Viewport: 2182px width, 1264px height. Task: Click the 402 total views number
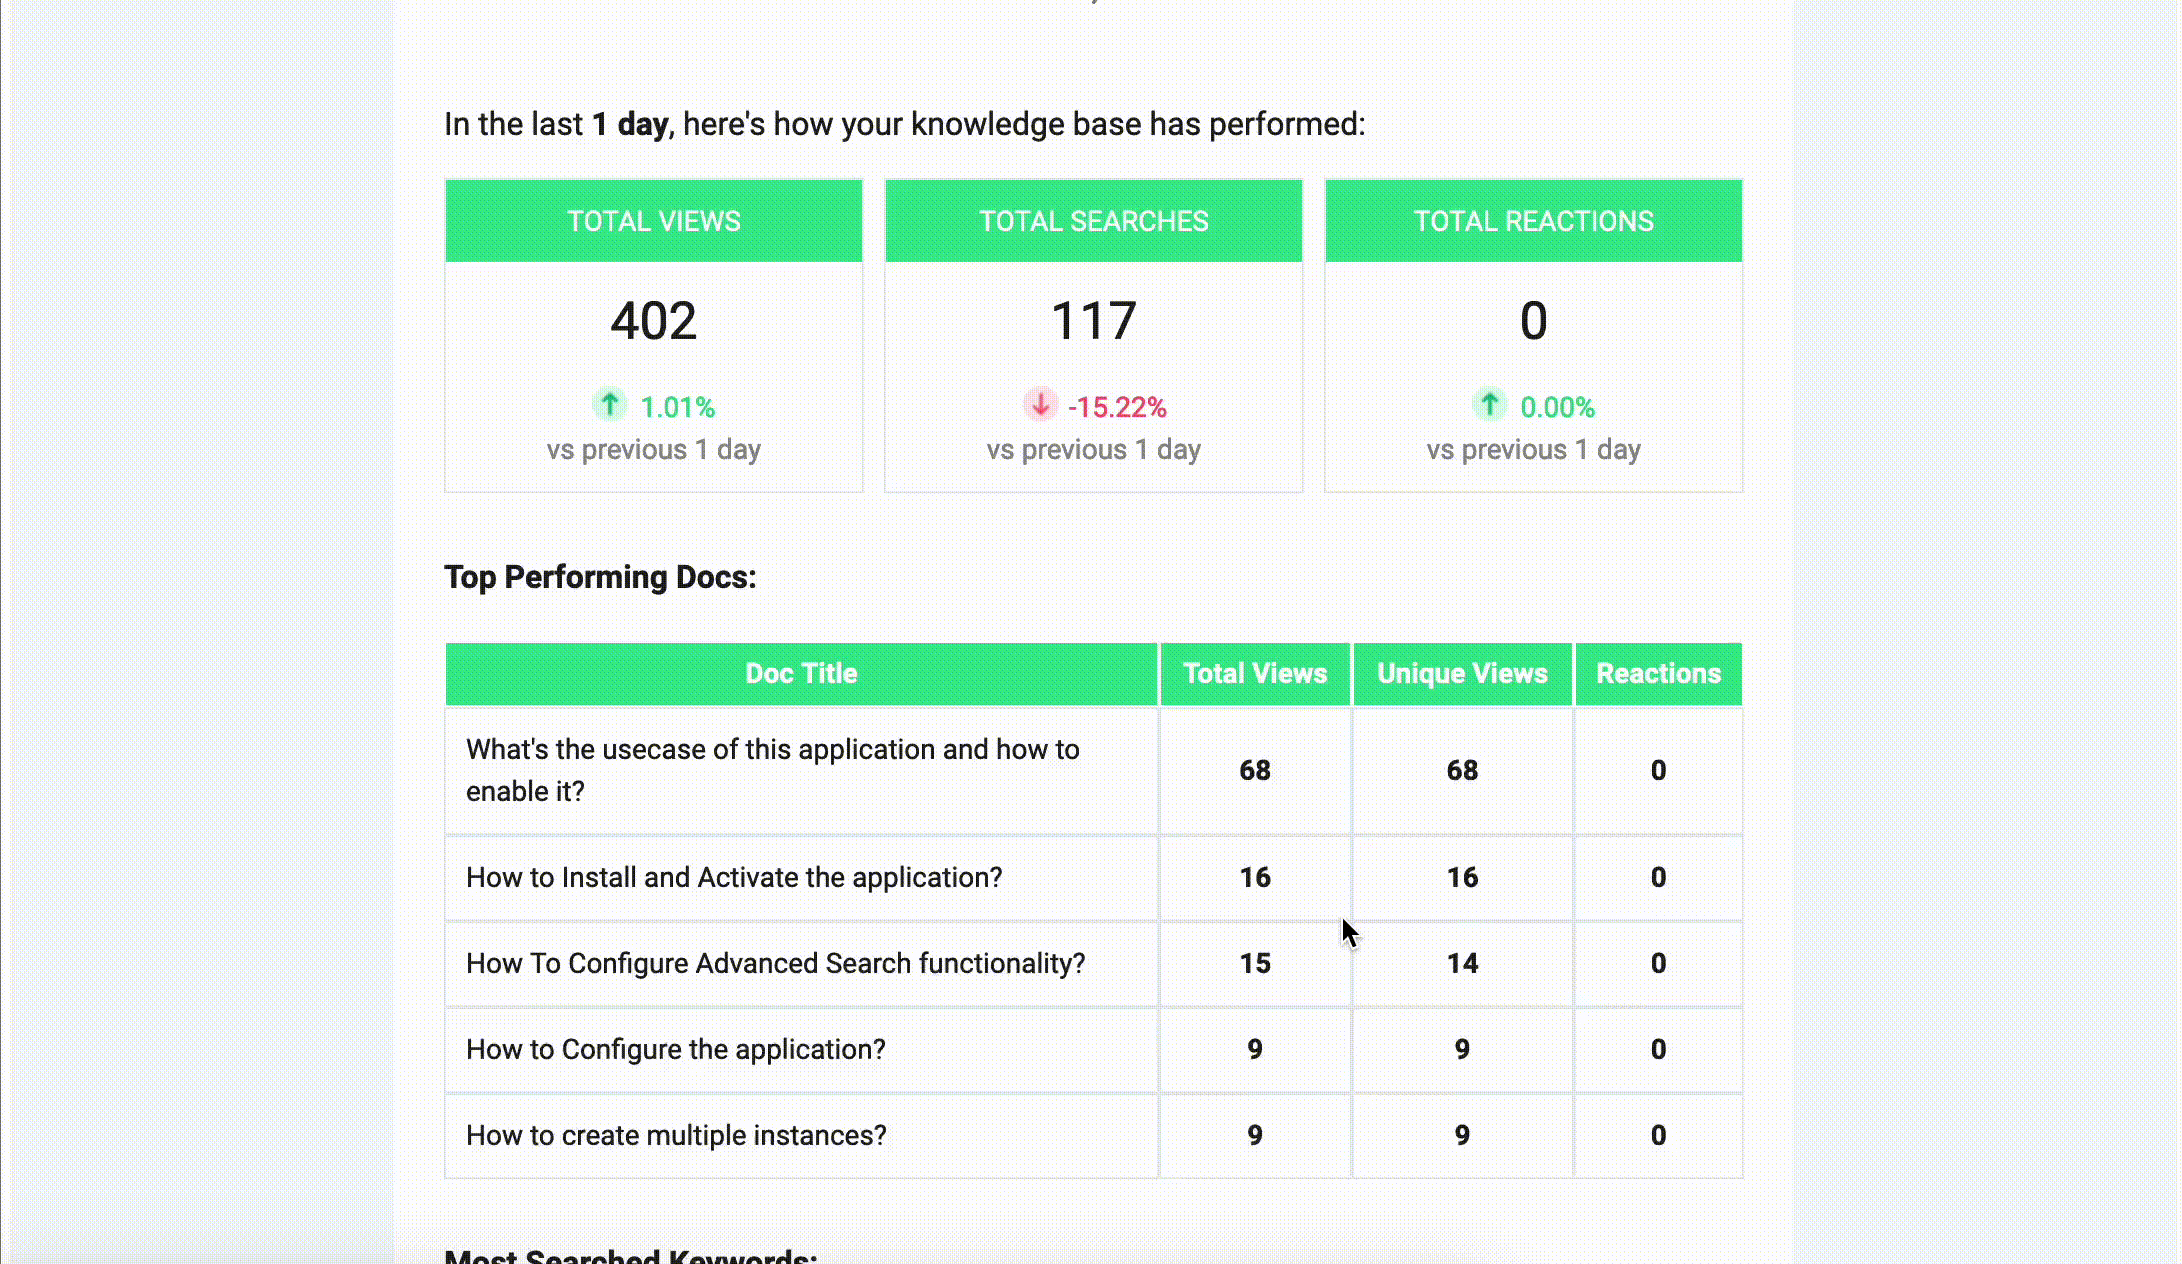654,321
